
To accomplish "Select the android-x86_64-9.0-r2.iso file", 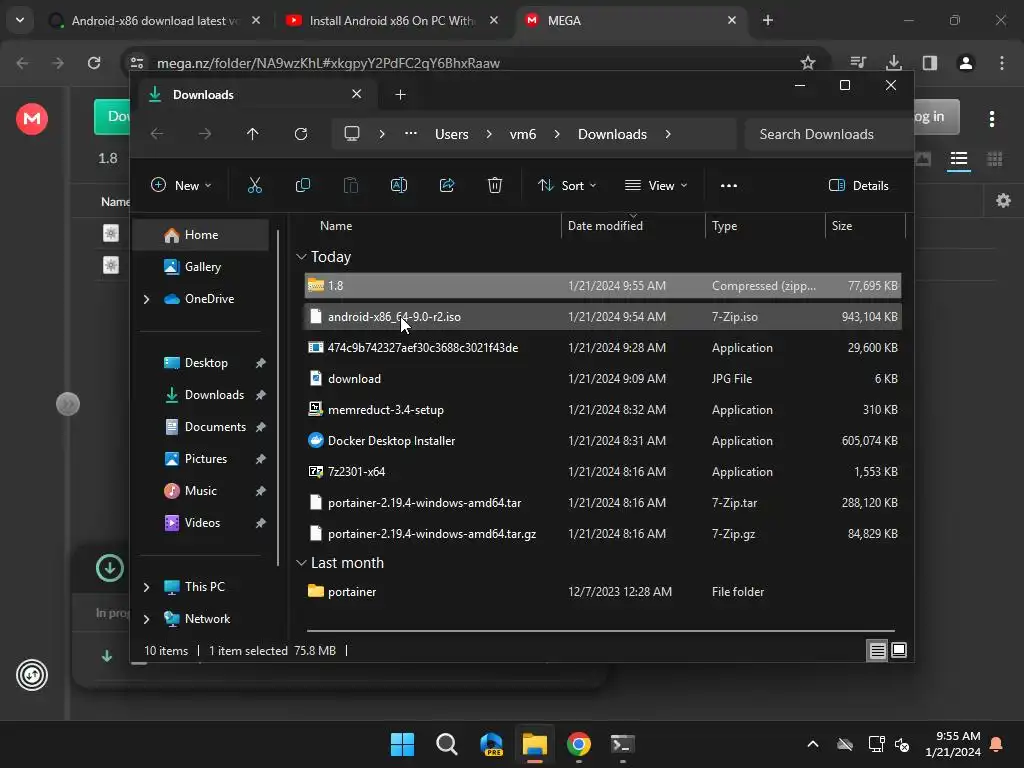I will click(x=603, y=317).
